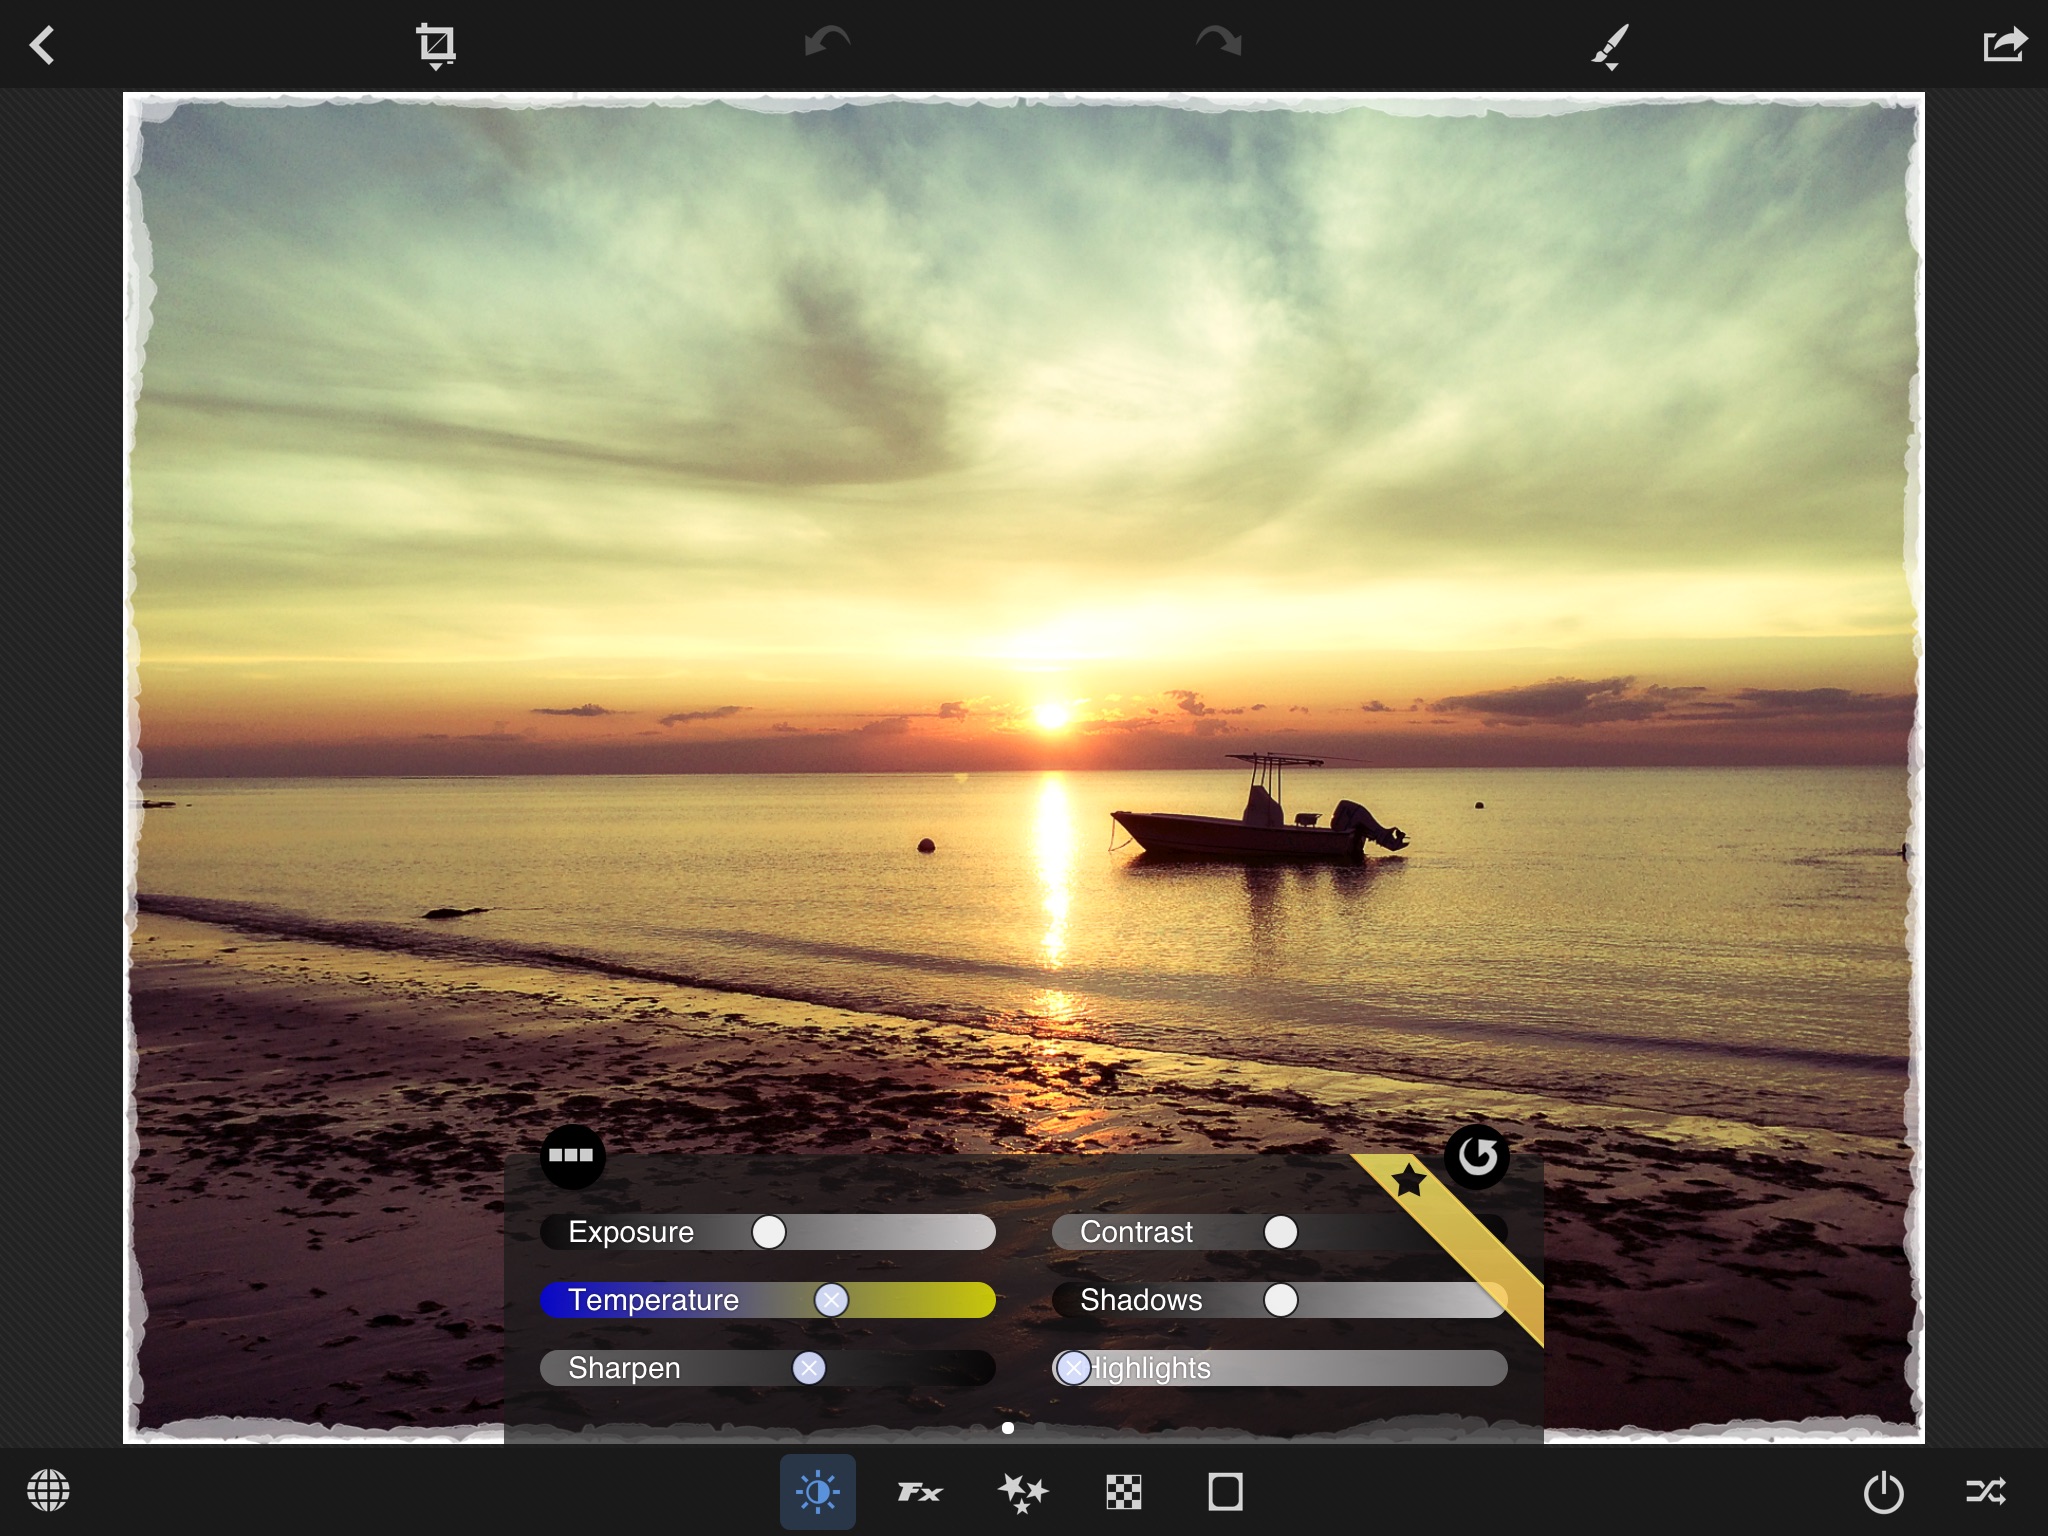Reset Highlights via its X knob
The image size is (2048, 1536).
1073,1368
